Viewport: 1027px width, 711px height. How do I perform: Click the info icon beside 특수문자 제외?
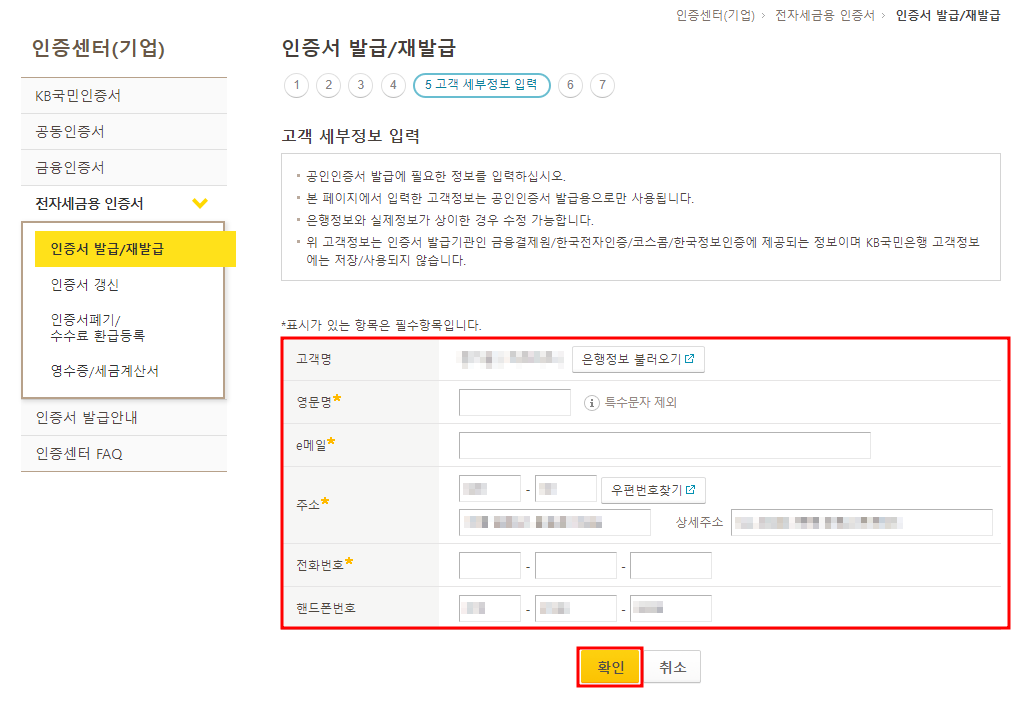click(593, 402)
